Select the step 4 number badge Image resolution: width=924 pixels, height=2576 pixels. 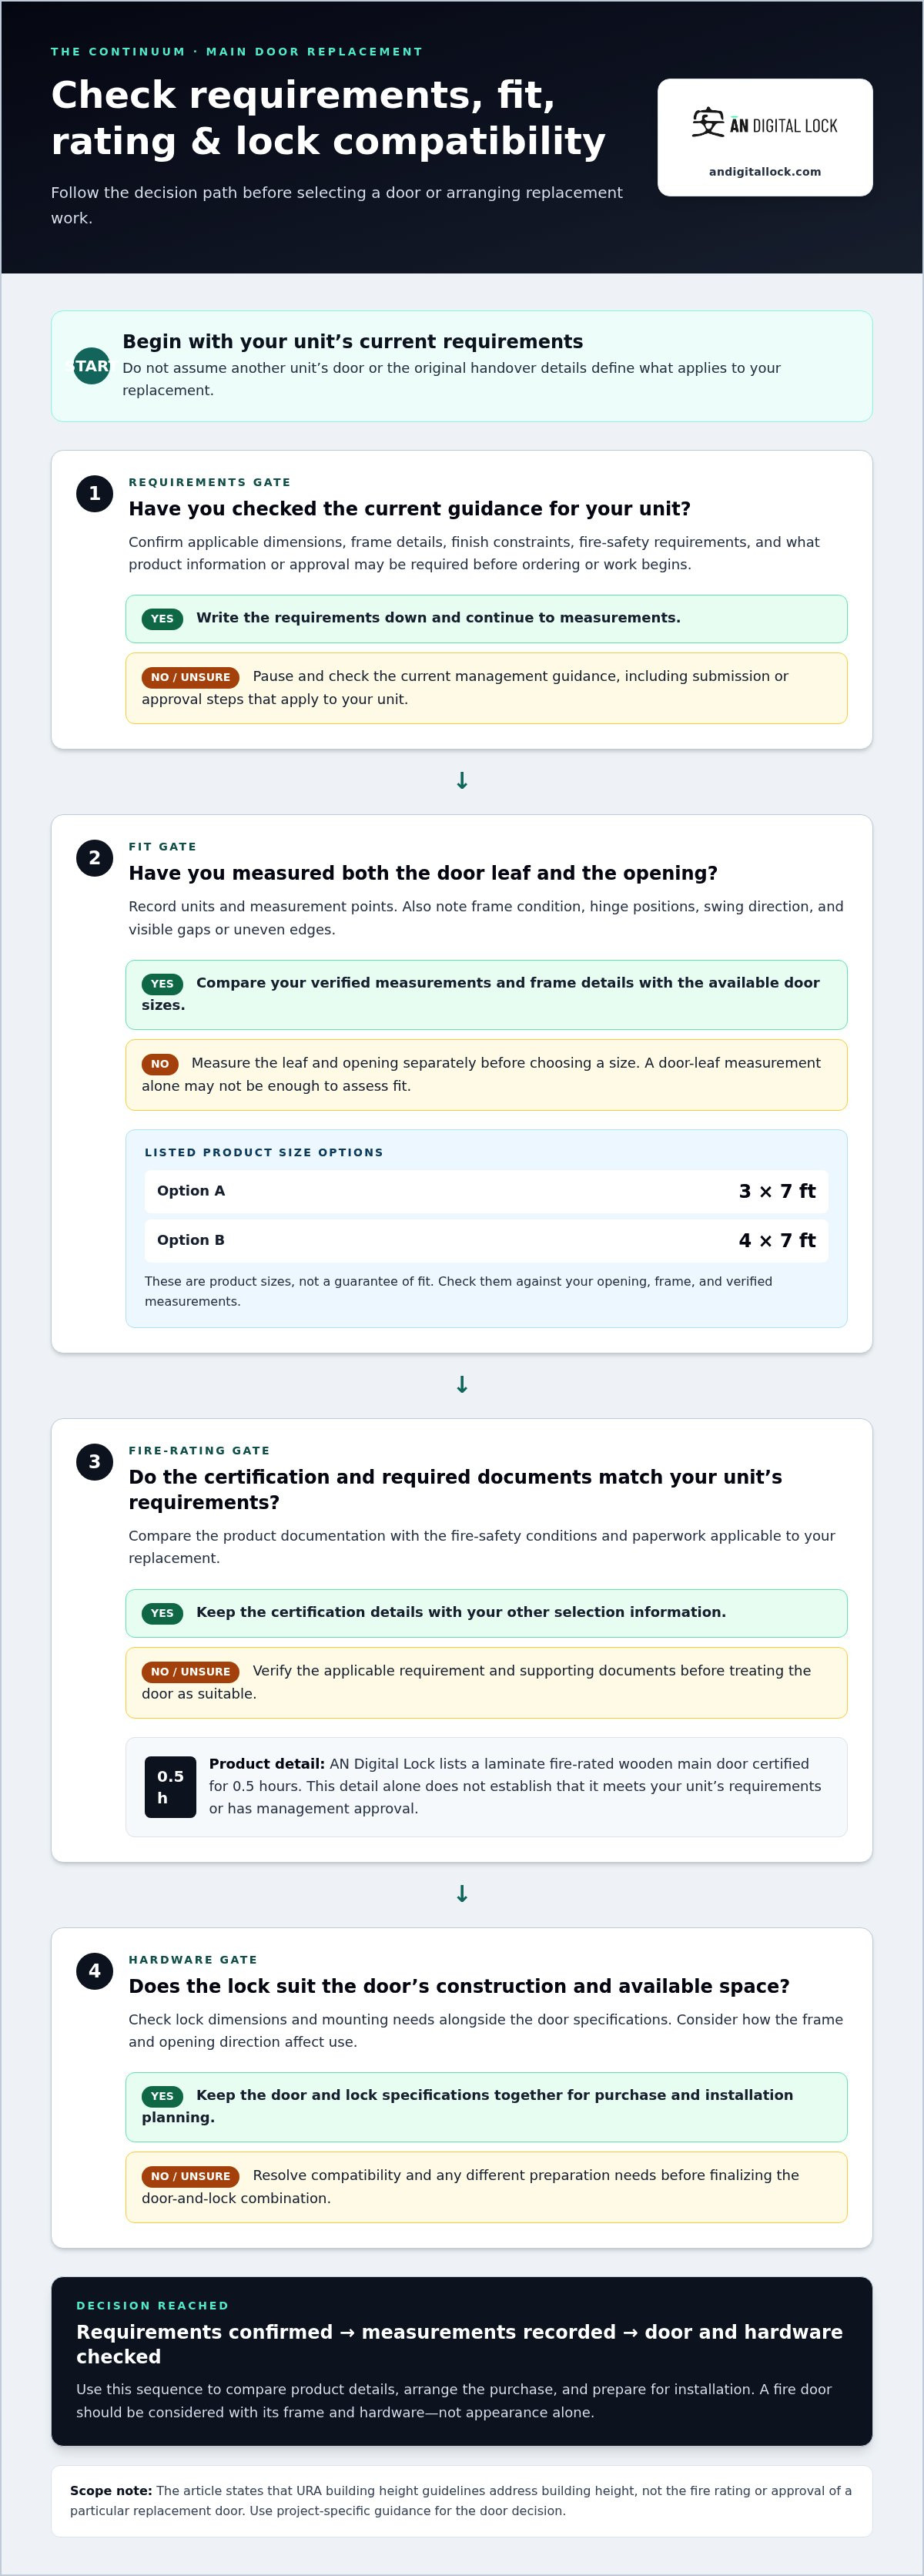(94, 1971)
